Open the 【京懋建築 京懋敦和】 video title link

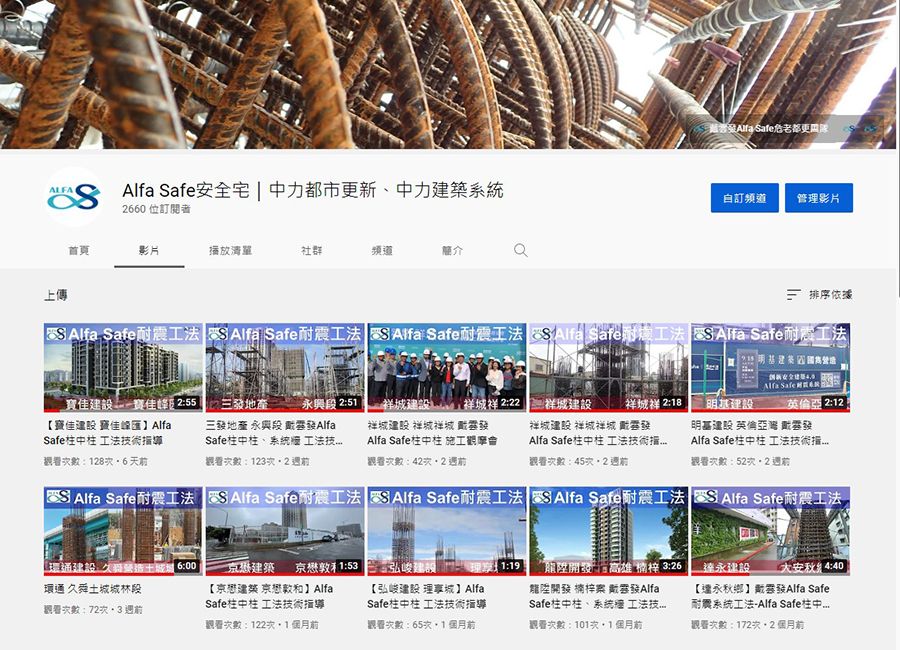(270, 589)
